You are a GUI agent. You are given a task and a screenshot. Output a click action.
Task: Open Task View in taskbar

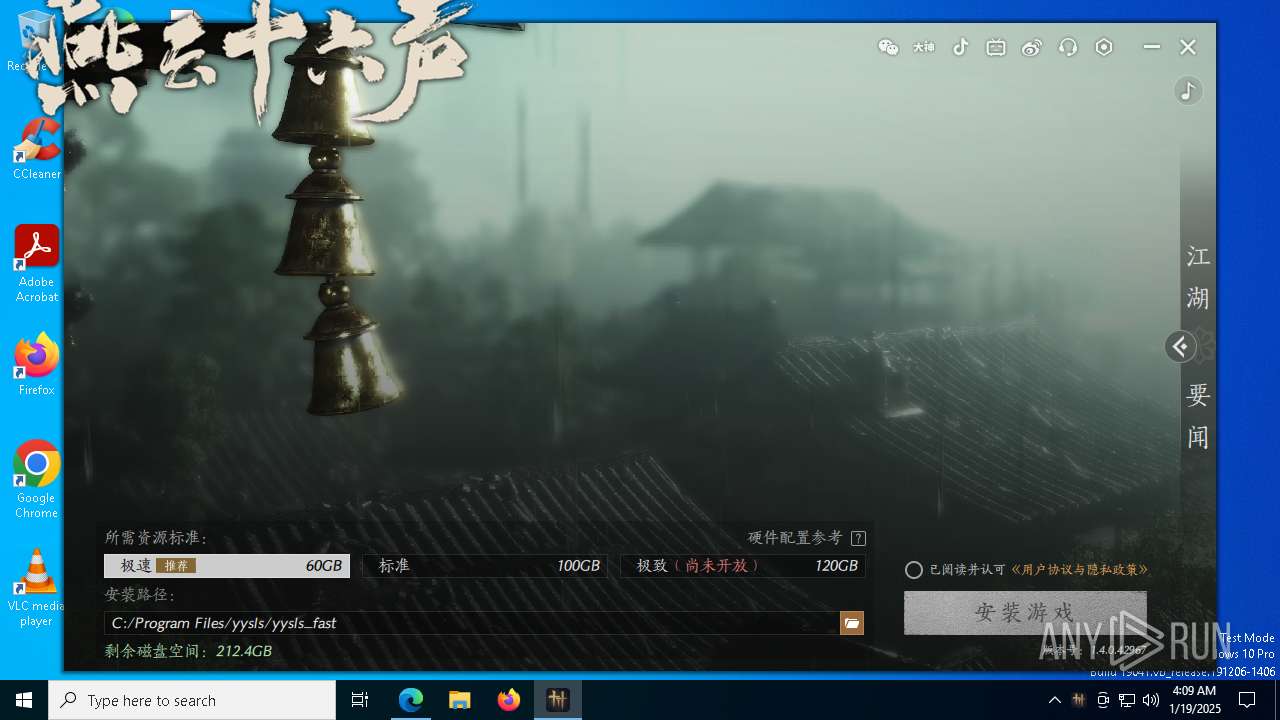(x=360, y=700)
